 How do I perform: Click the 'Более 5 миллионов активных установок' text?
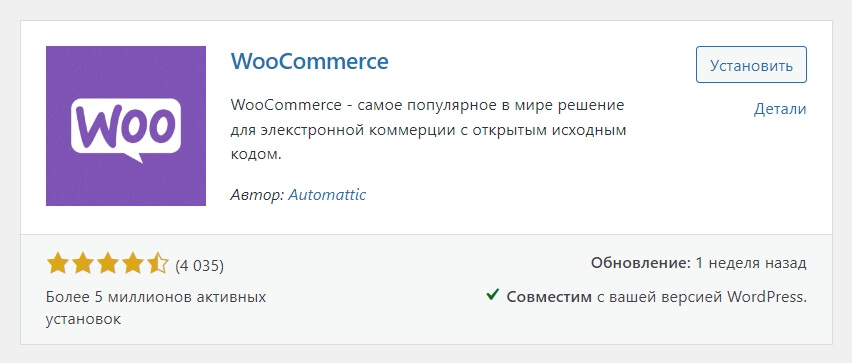[x=156, y=308]
